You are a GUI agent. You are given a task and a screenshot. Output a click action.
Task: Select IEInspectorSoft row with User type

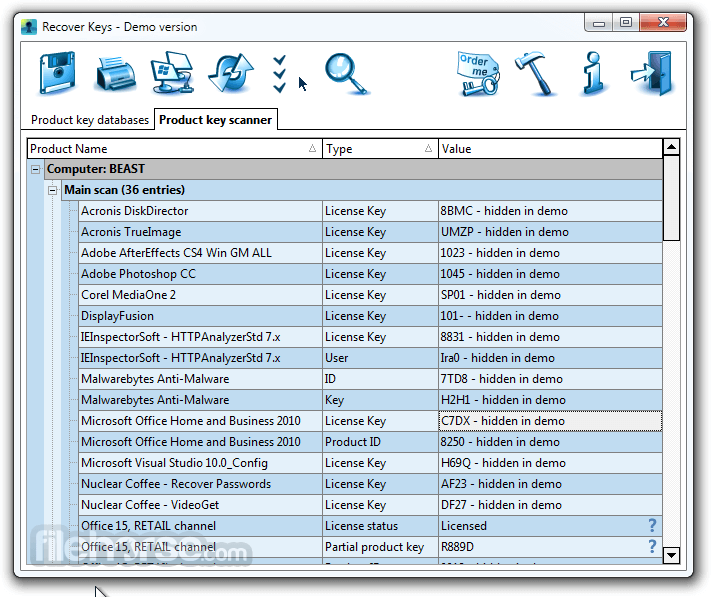(371, 358)
